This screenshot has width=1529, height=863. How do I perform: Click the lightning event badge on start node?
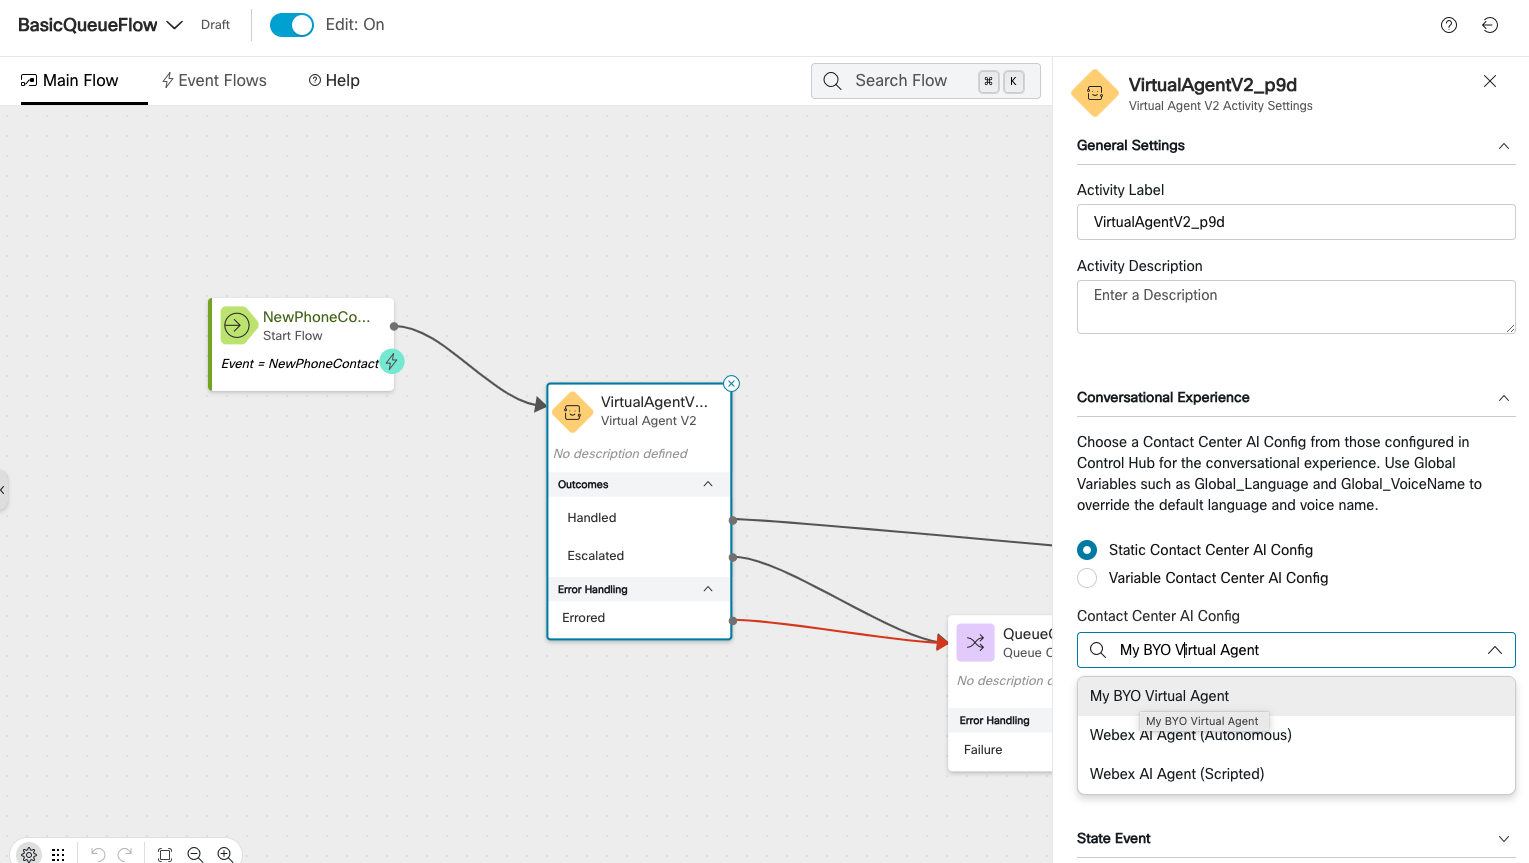(x=392, y=361)
